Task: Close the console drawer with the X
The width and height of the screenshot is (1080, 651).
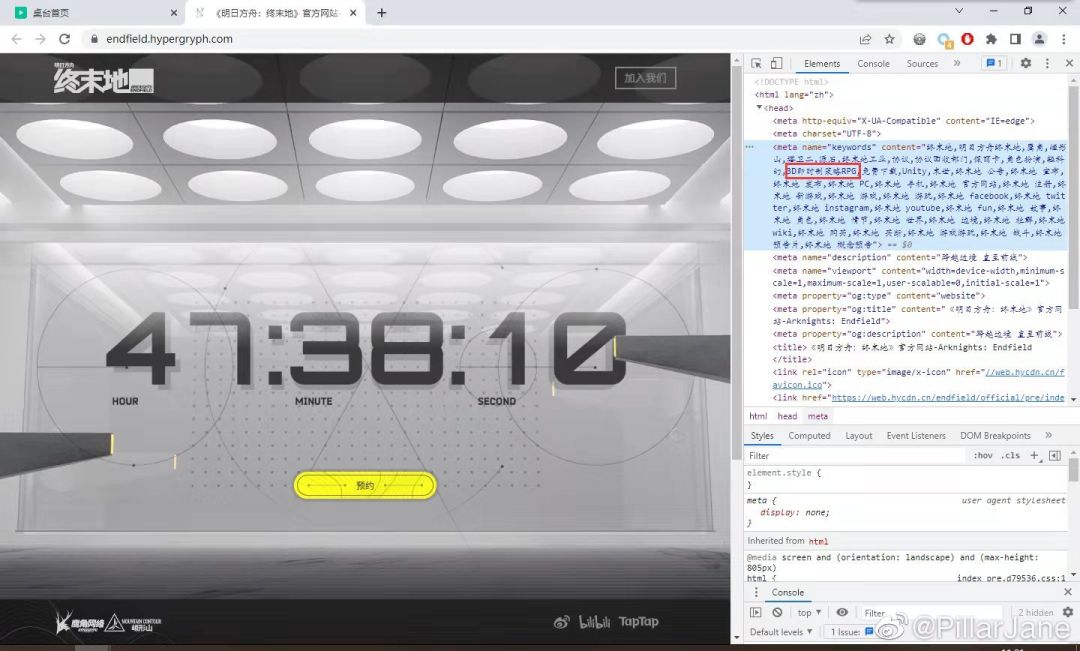Action: point(1068,592)
